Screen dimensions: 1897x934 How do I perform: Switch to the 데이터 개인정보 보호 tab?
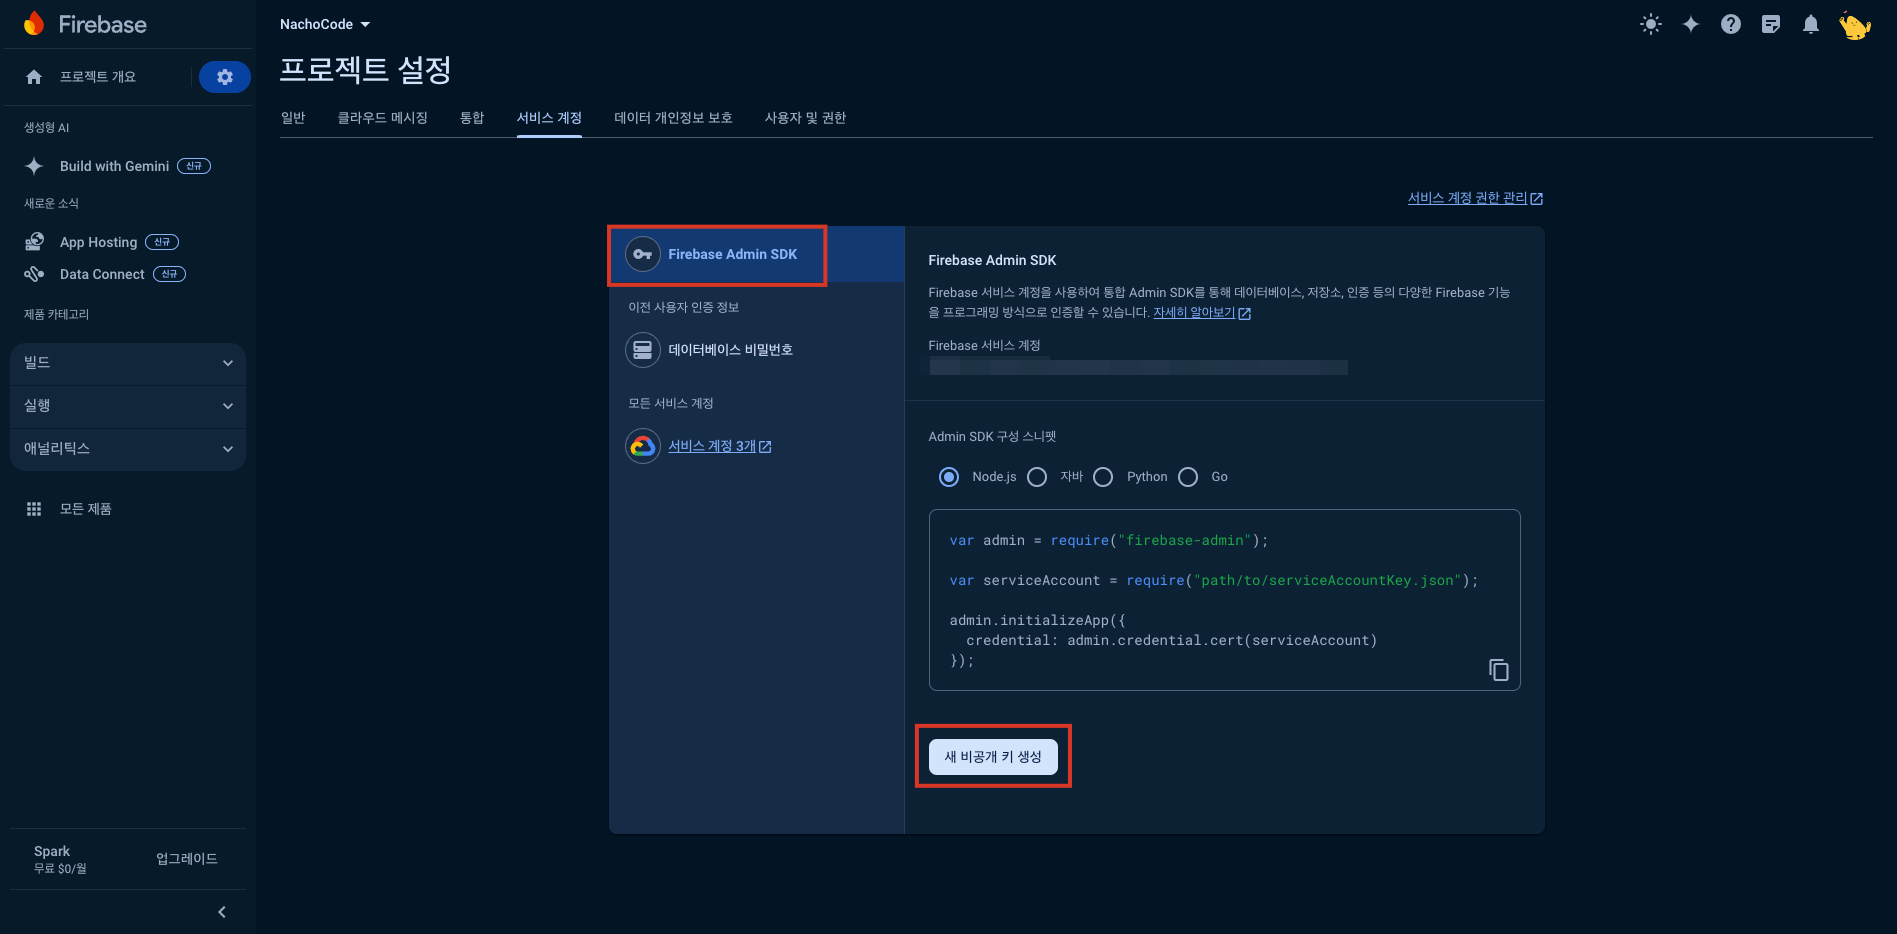pos(673,118)
